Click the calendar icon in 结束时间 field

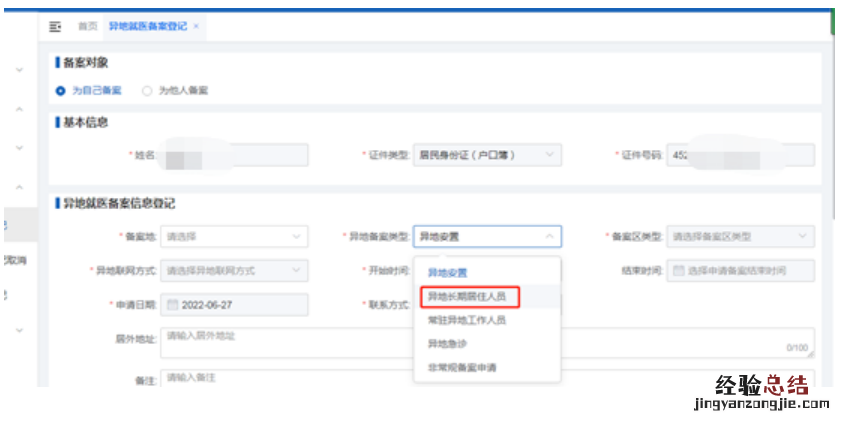[x=678, y=270]
